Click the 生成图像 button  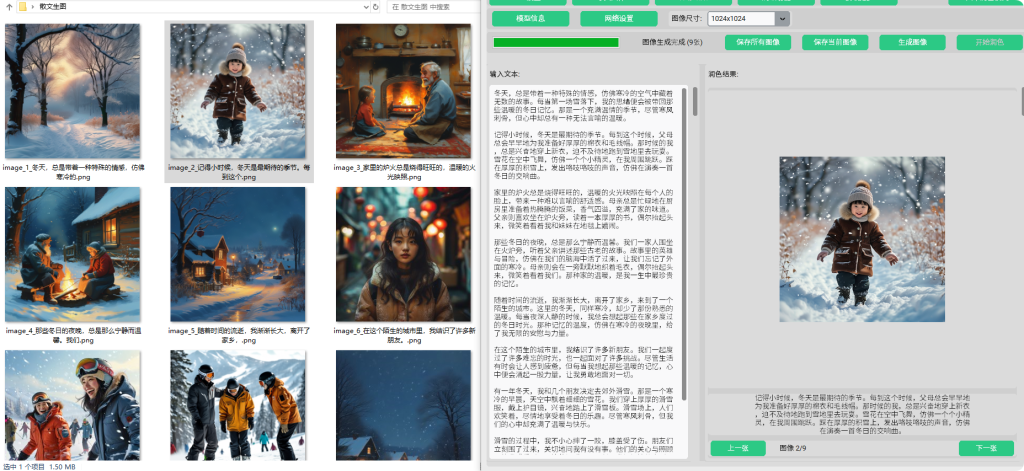click(912, 42)
